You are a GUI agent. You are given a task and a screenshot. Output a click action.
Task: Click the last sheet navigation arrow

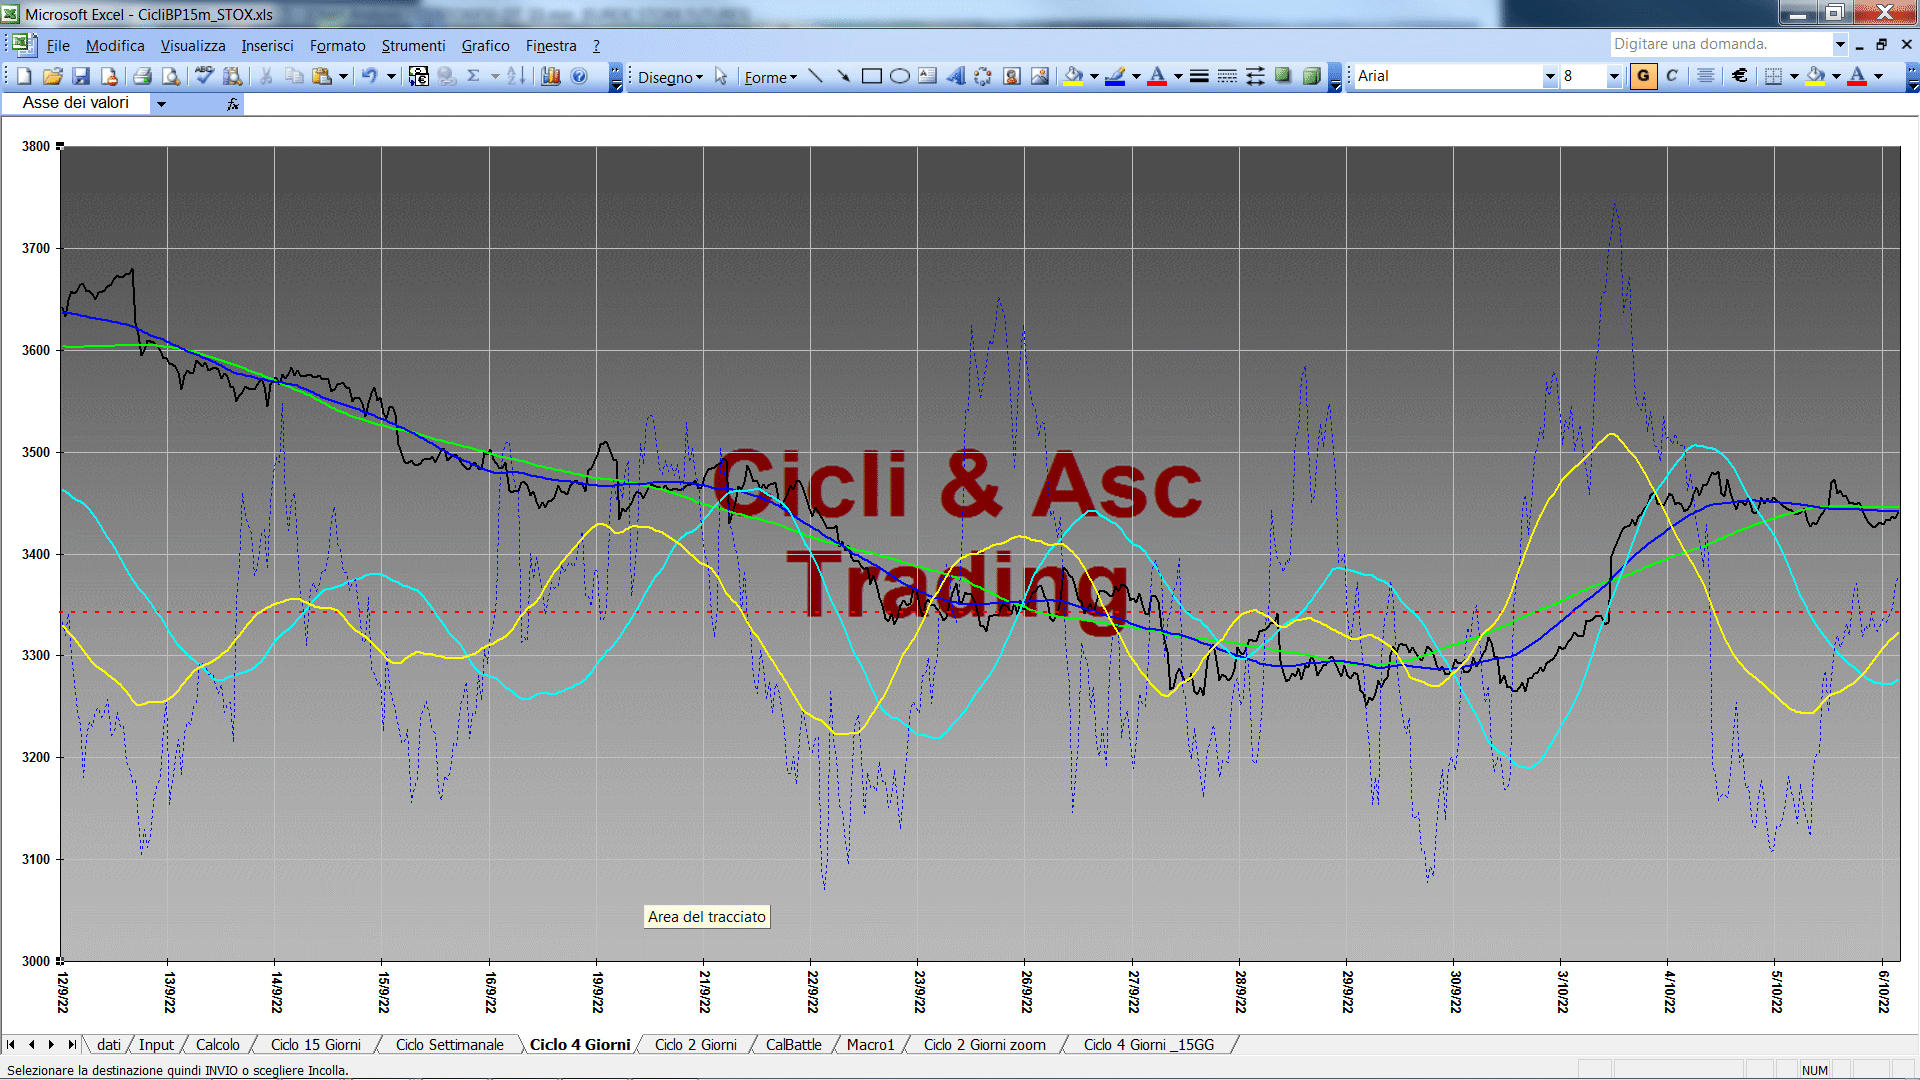pyautogui.click(x=71, y=1044)
